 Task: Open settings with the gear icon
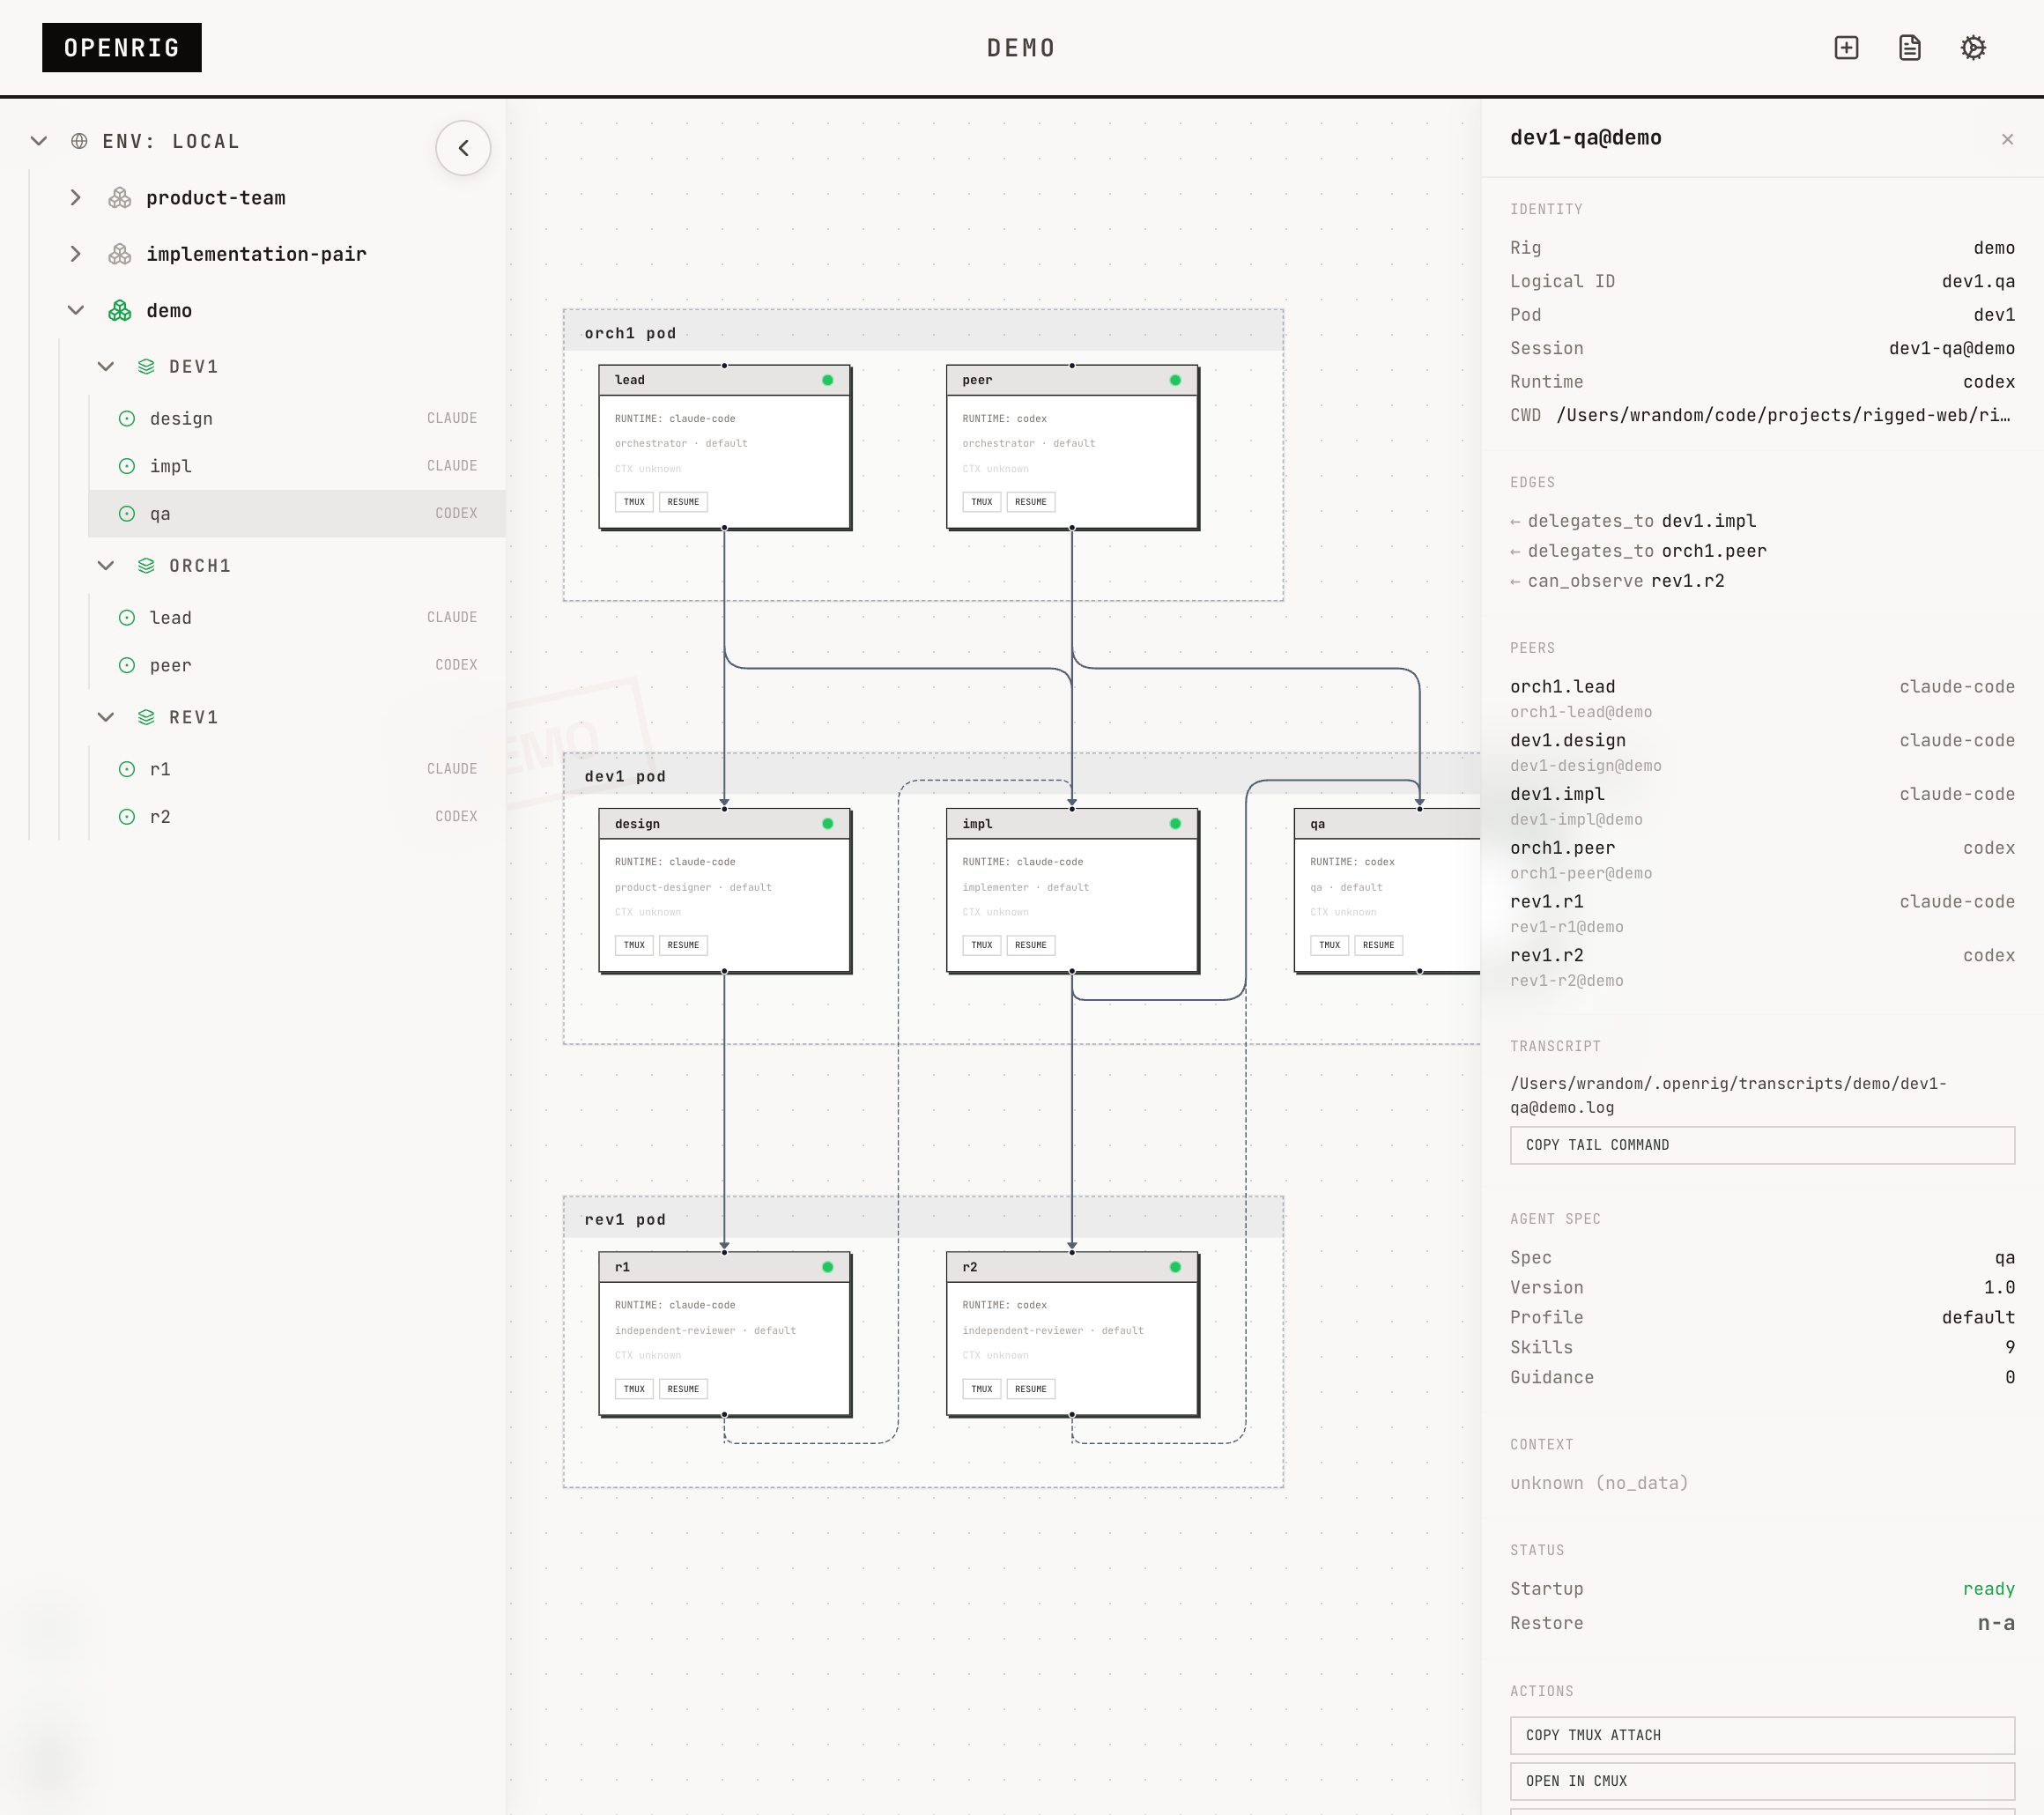click(1971, 47)
